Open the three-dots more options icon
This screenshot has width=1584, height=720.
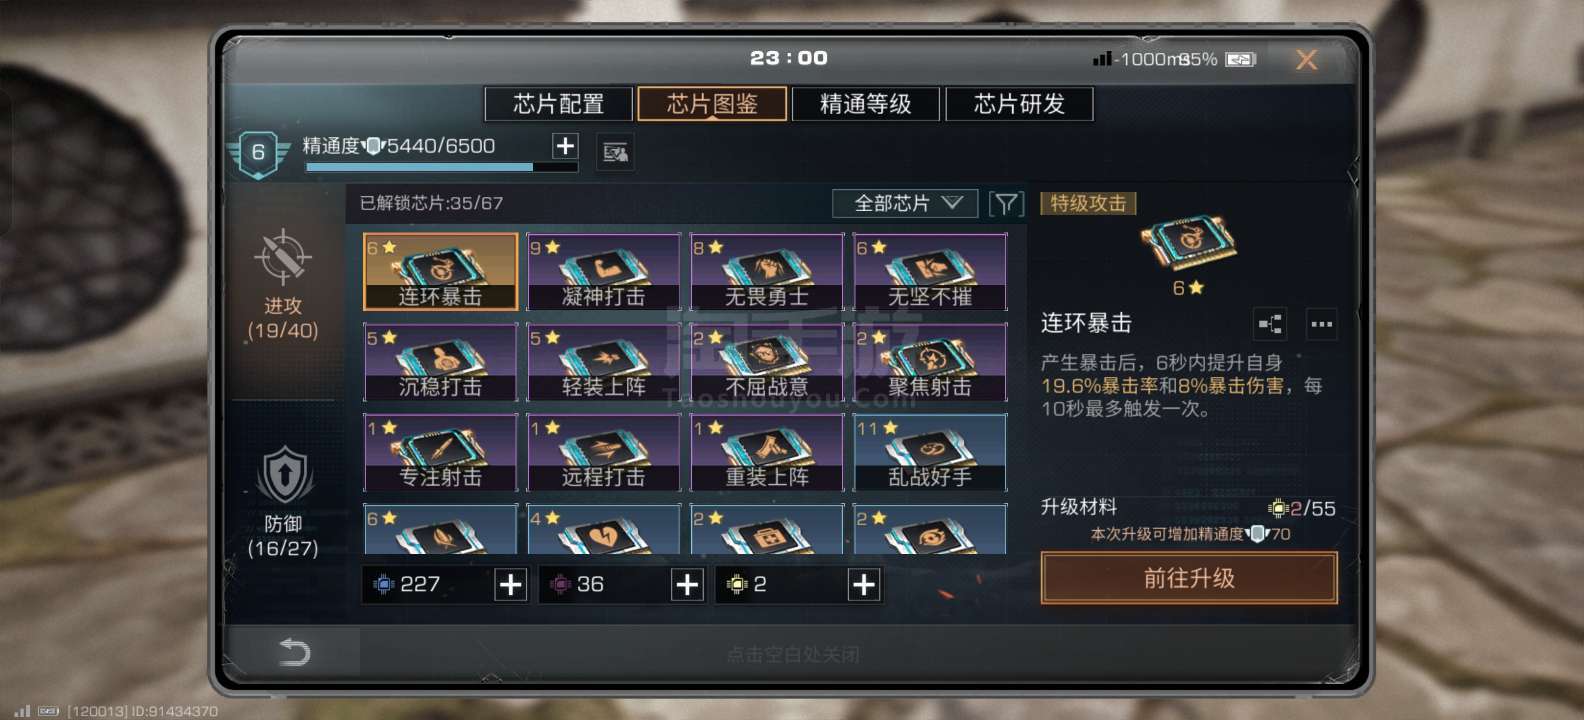pos(1322,324)
